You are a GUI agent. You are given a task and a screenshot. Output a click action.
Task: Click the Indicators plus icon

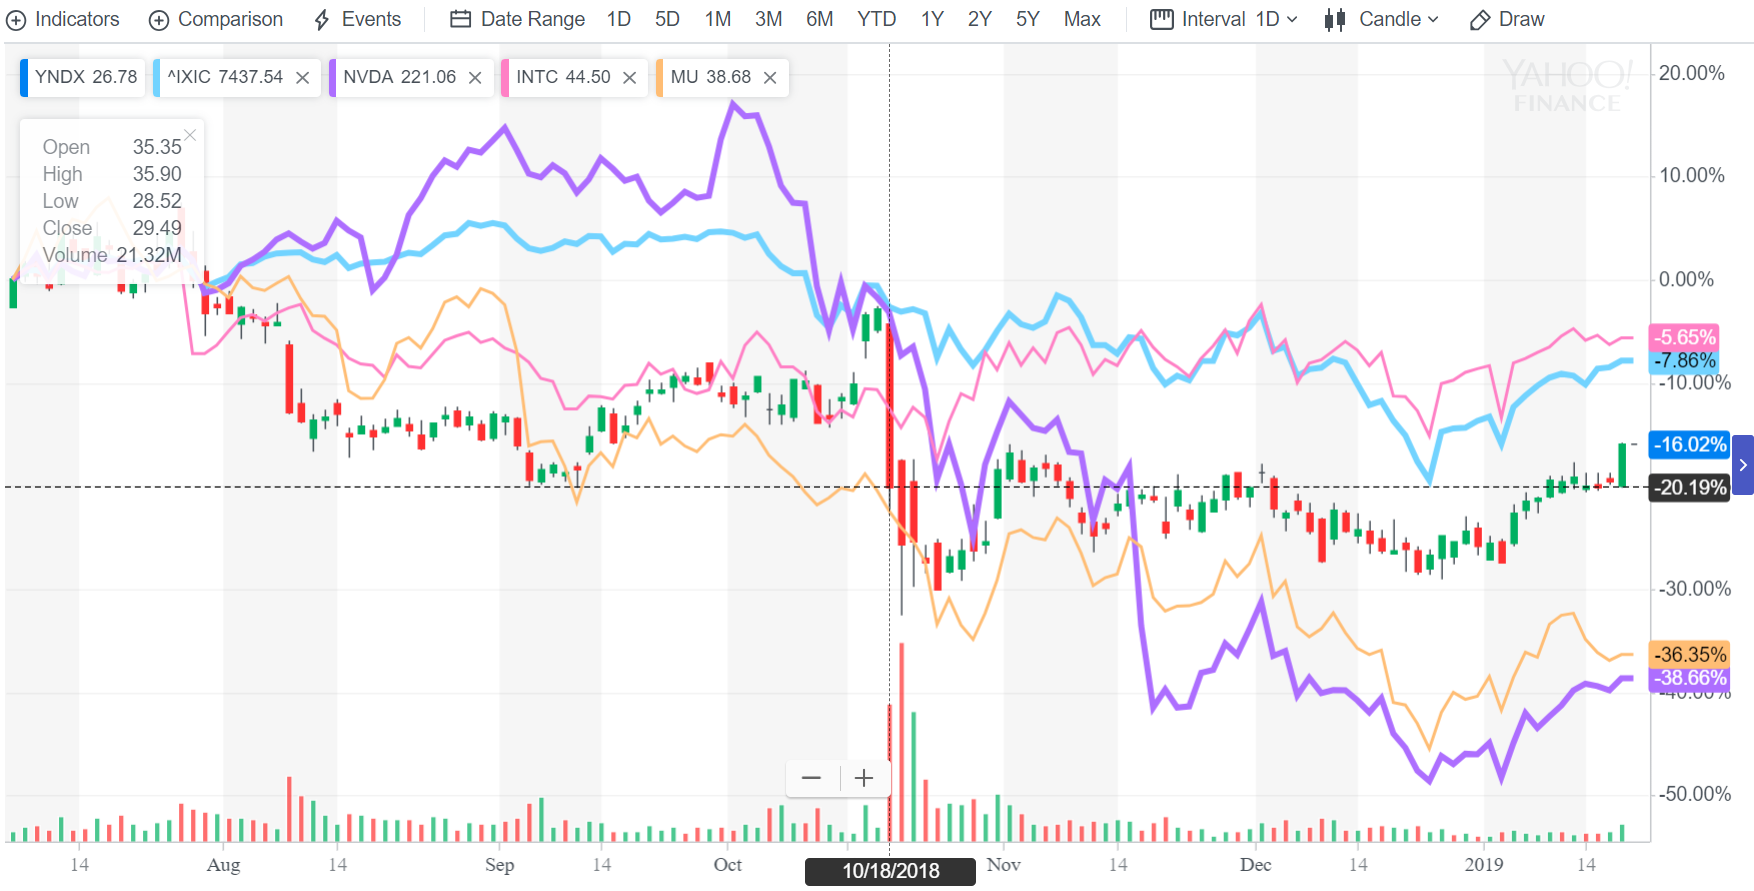pyautogui.click(x=16, y=20)
